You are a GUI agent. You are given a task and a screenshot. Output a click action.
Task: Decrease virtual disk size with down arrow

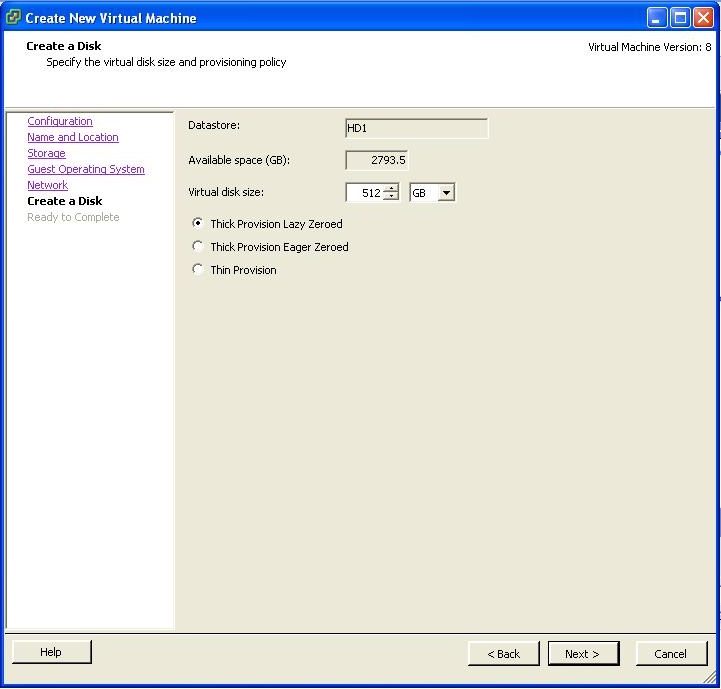tap(391, 197)
